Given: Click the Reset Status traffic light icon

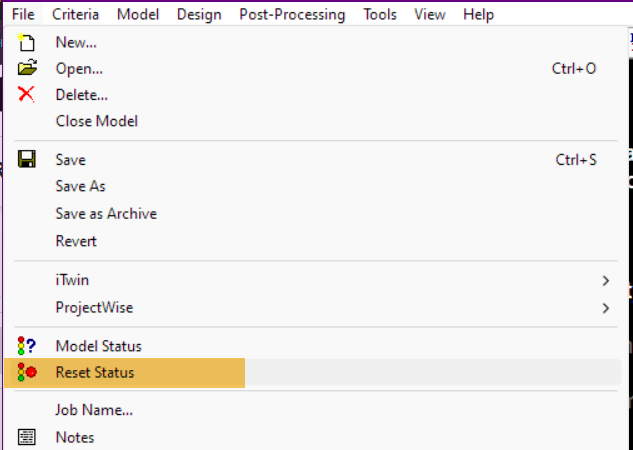Looking at the screenshot, I should tap(27, 373).
